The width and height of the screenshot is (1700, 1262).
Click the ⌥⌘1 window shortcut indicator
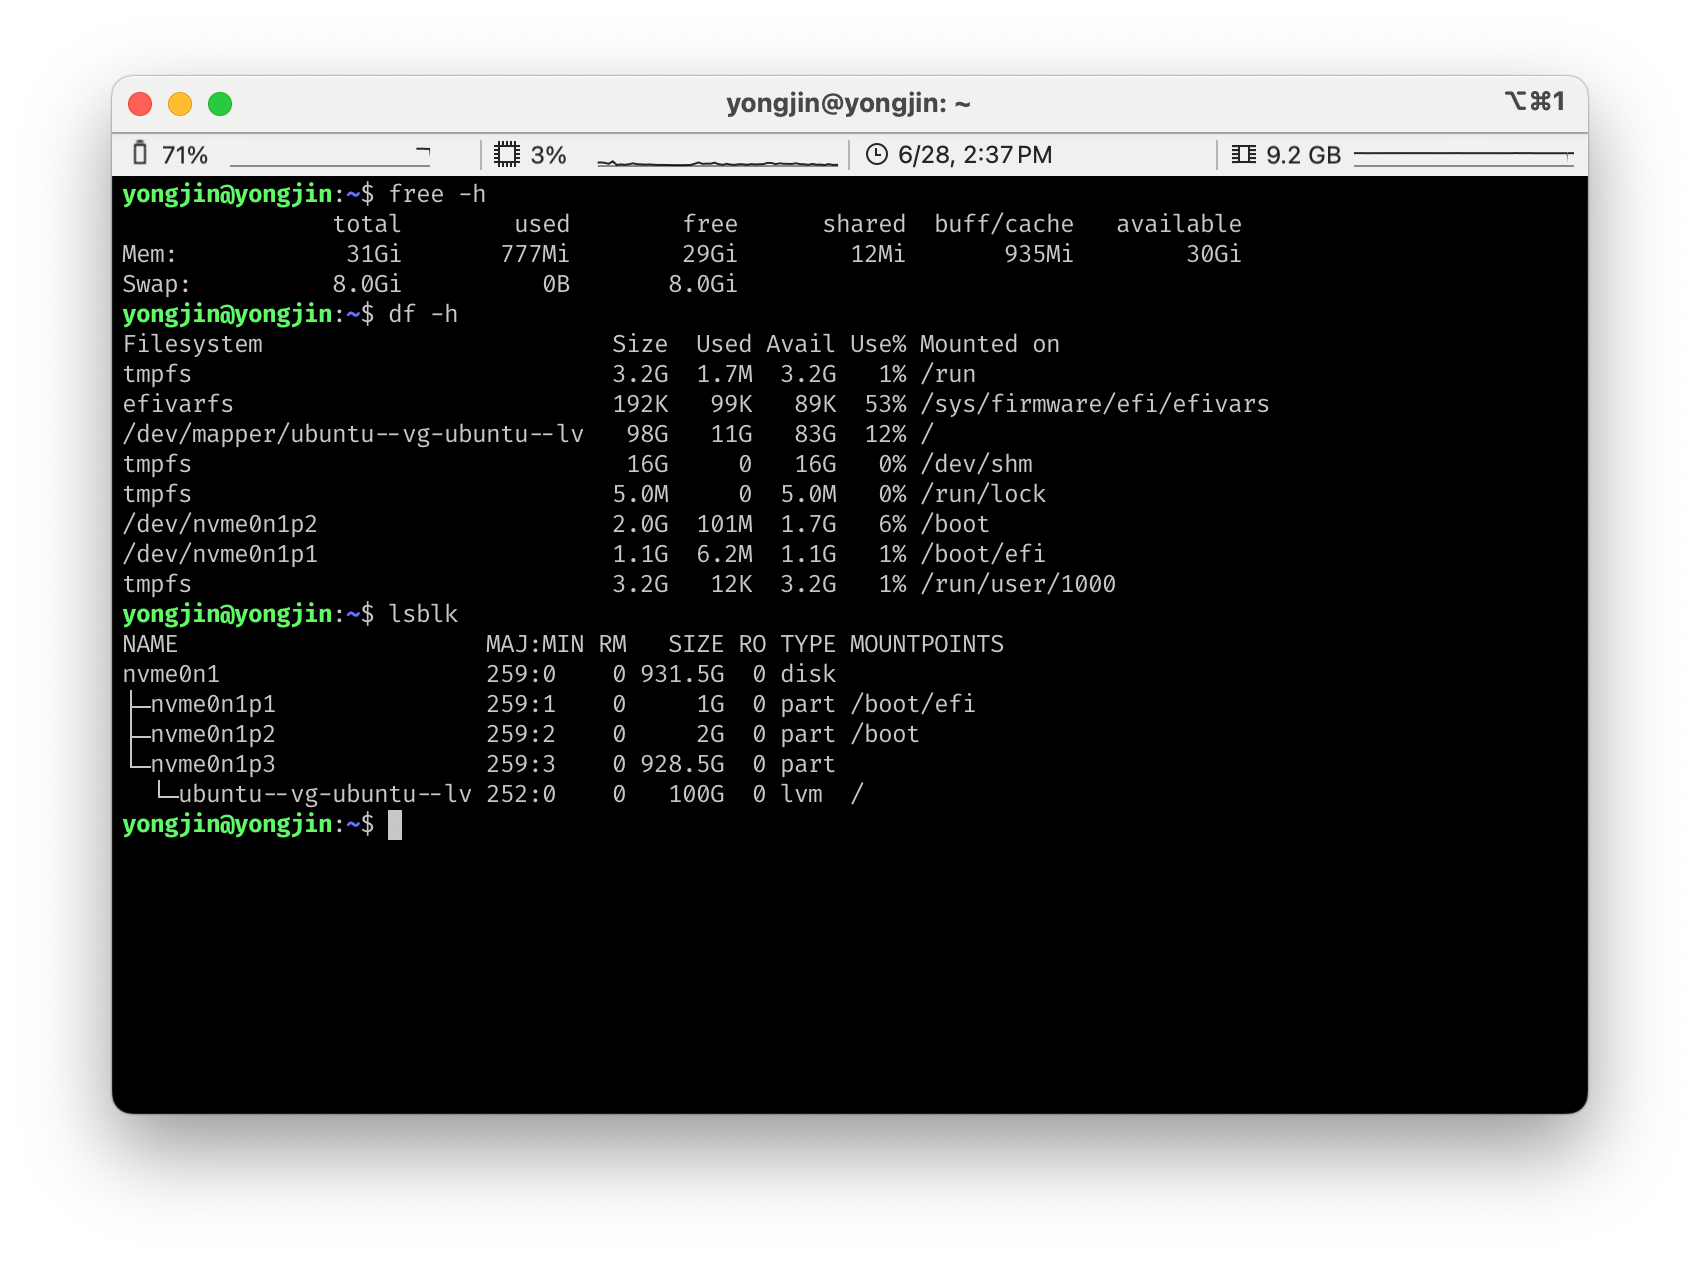[x=1534, y=102]
